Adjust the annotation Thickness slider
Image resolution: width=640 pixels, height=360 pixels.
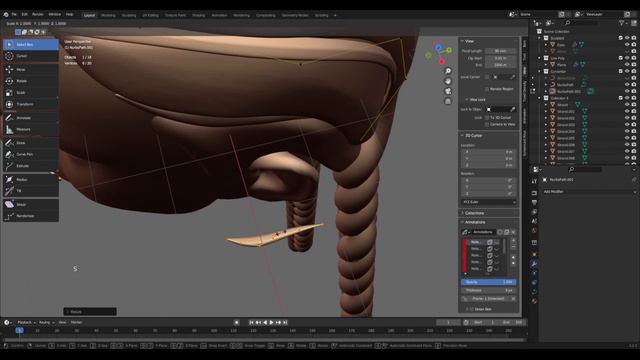[489, 290]
